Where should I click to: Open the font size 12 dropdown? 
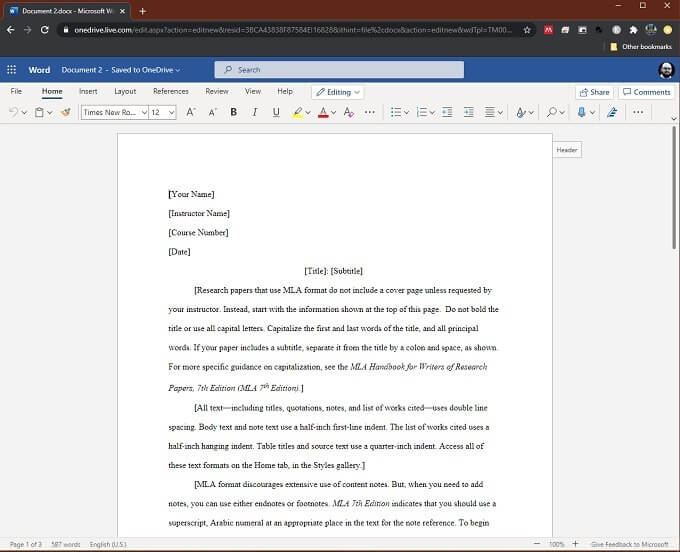click(x=172, y=113)
